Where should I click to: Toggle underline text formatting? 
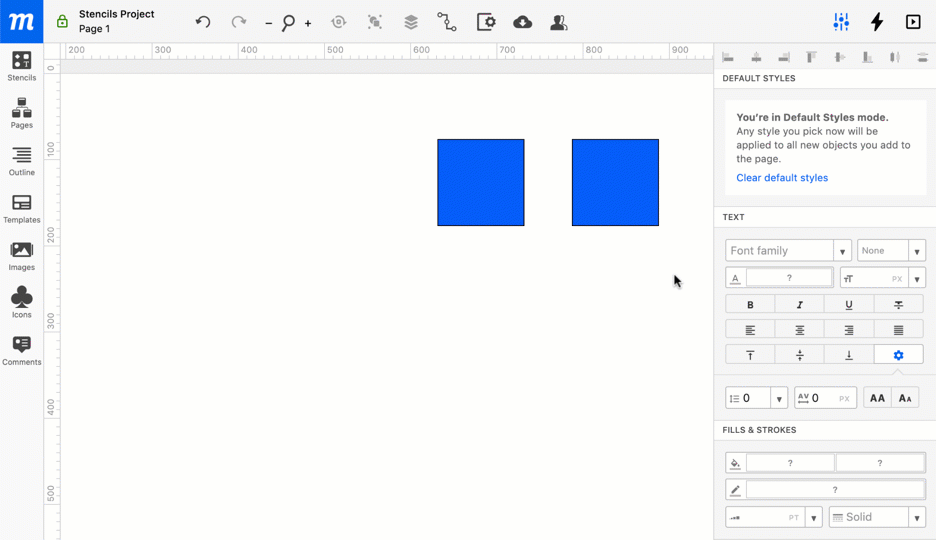pyautogui.click(x=849, y=304)
